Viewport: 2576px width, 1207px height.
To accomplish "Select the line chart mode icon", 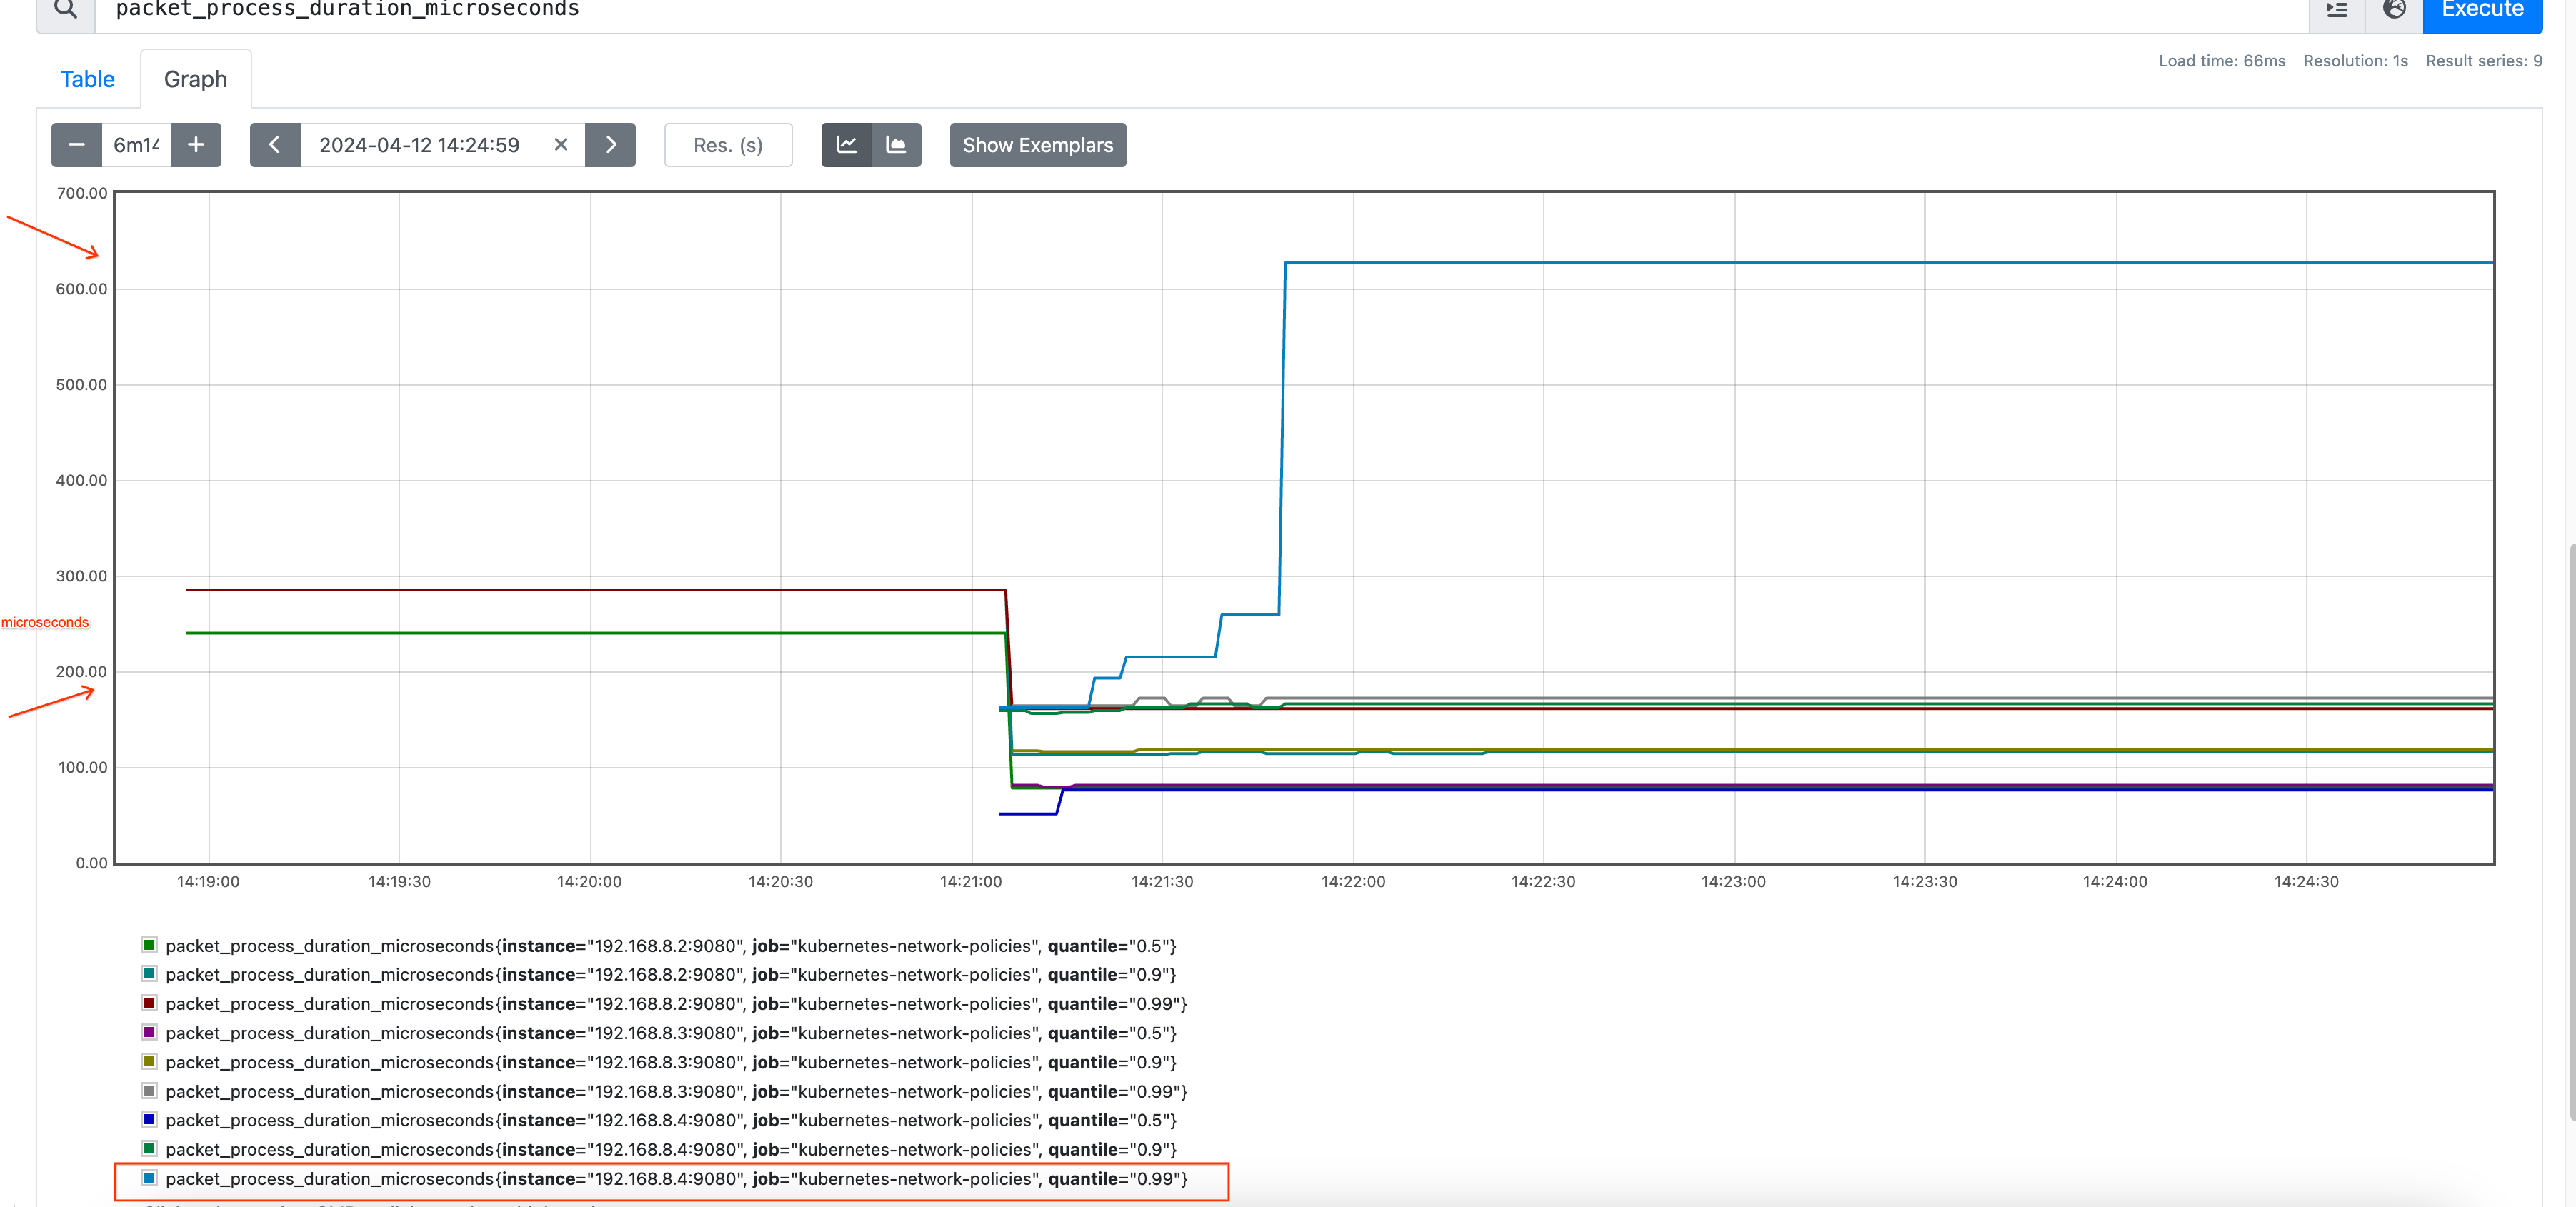I will tap(847, 145).
